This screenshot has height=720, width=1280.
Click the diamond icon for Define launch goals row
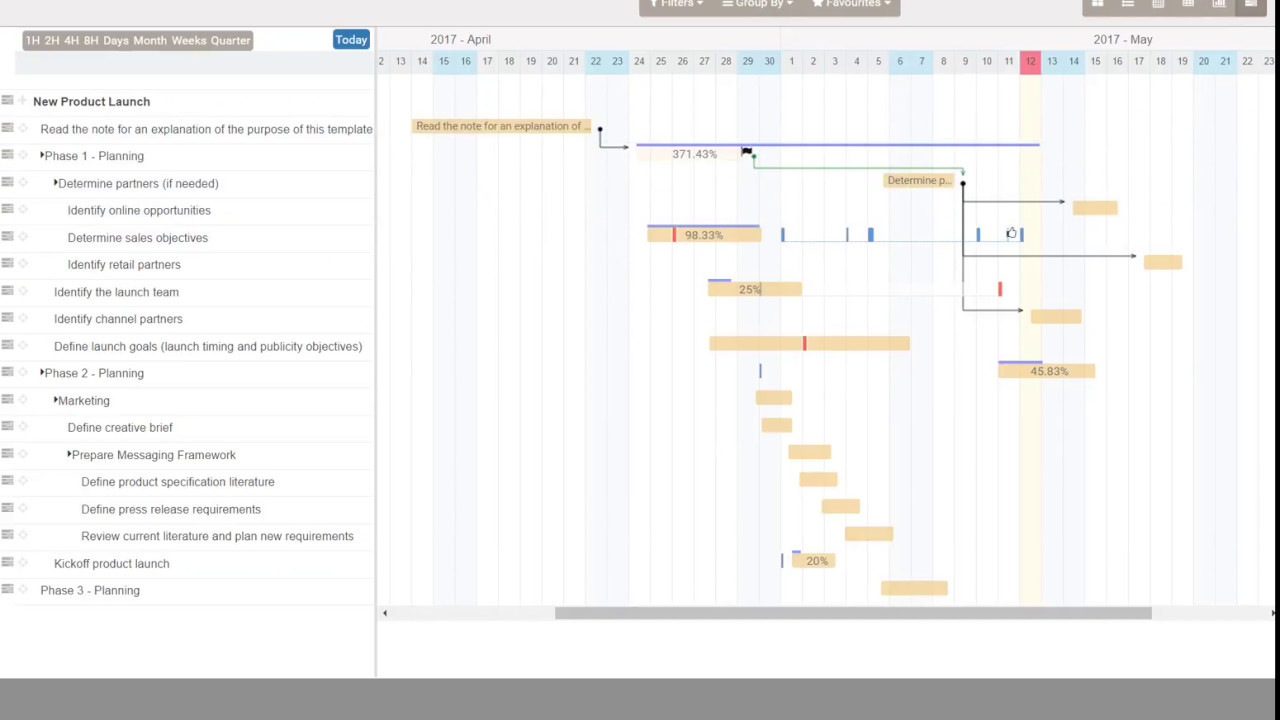(x=23, y=345)
